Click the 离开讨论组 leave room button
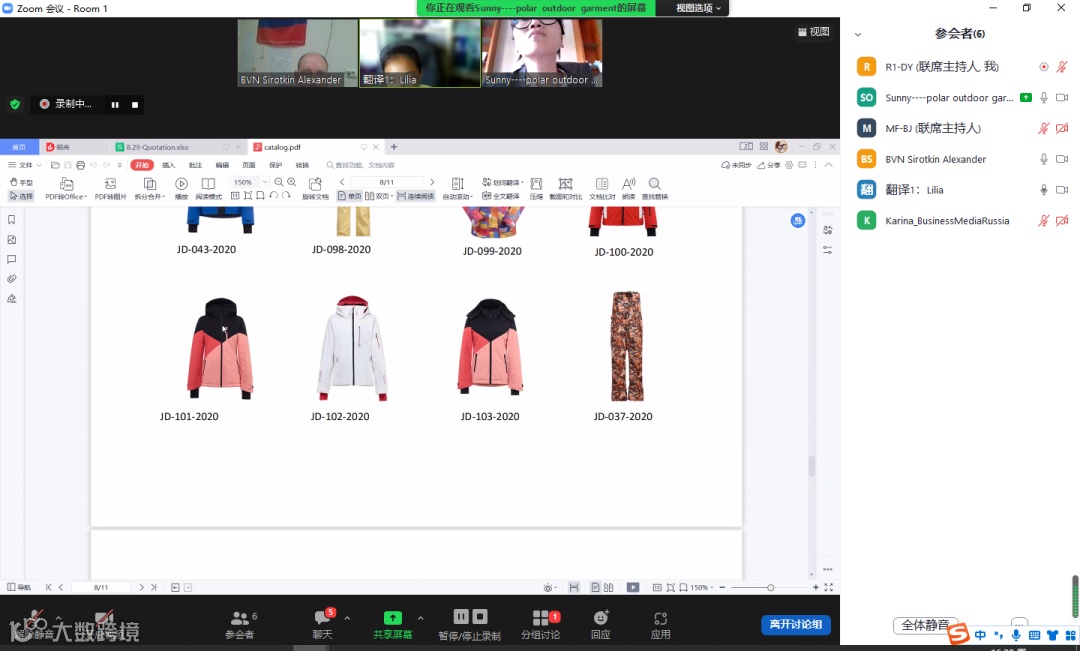 (796, 624)
